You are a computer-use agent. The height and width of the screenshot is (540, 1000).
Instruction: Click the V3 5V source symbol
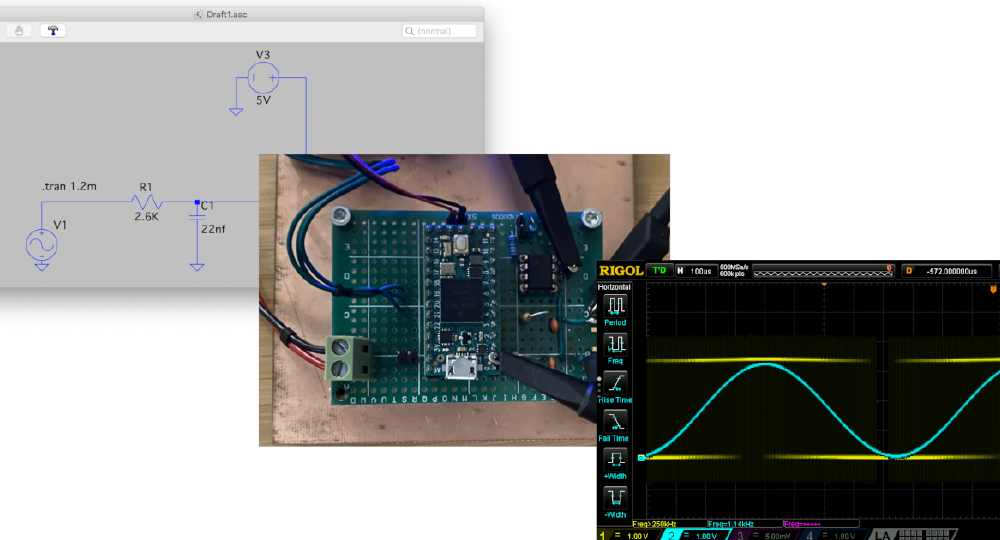[263, 77]
